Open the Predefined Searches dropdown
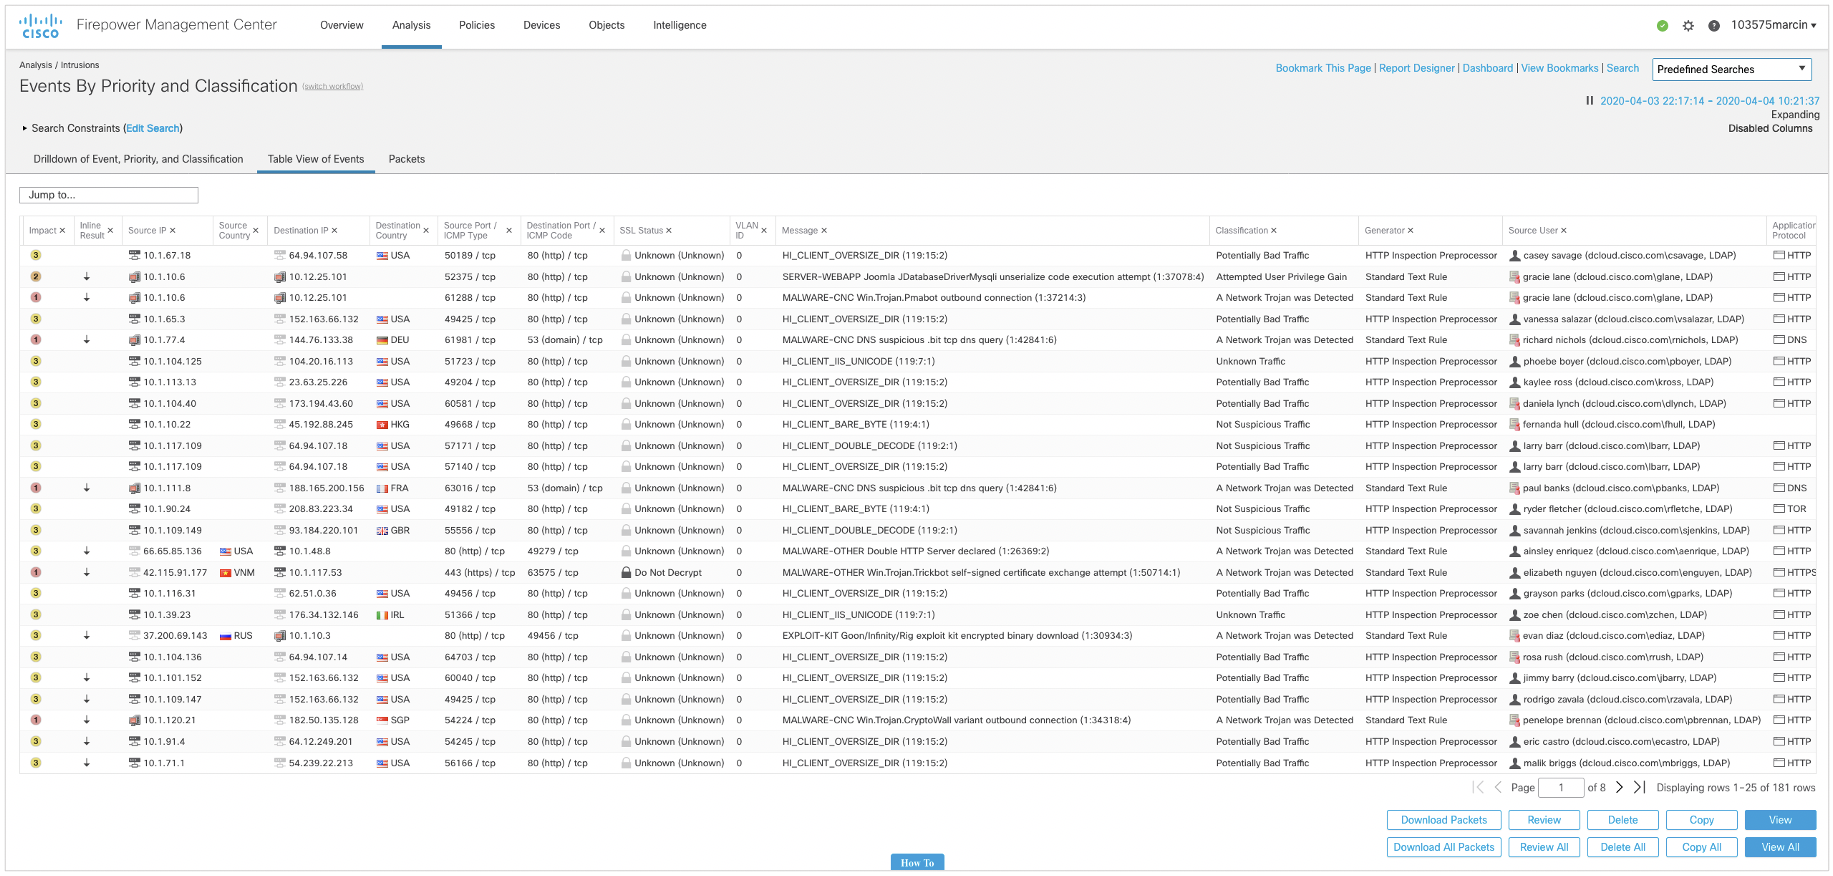 (1732, 69)
